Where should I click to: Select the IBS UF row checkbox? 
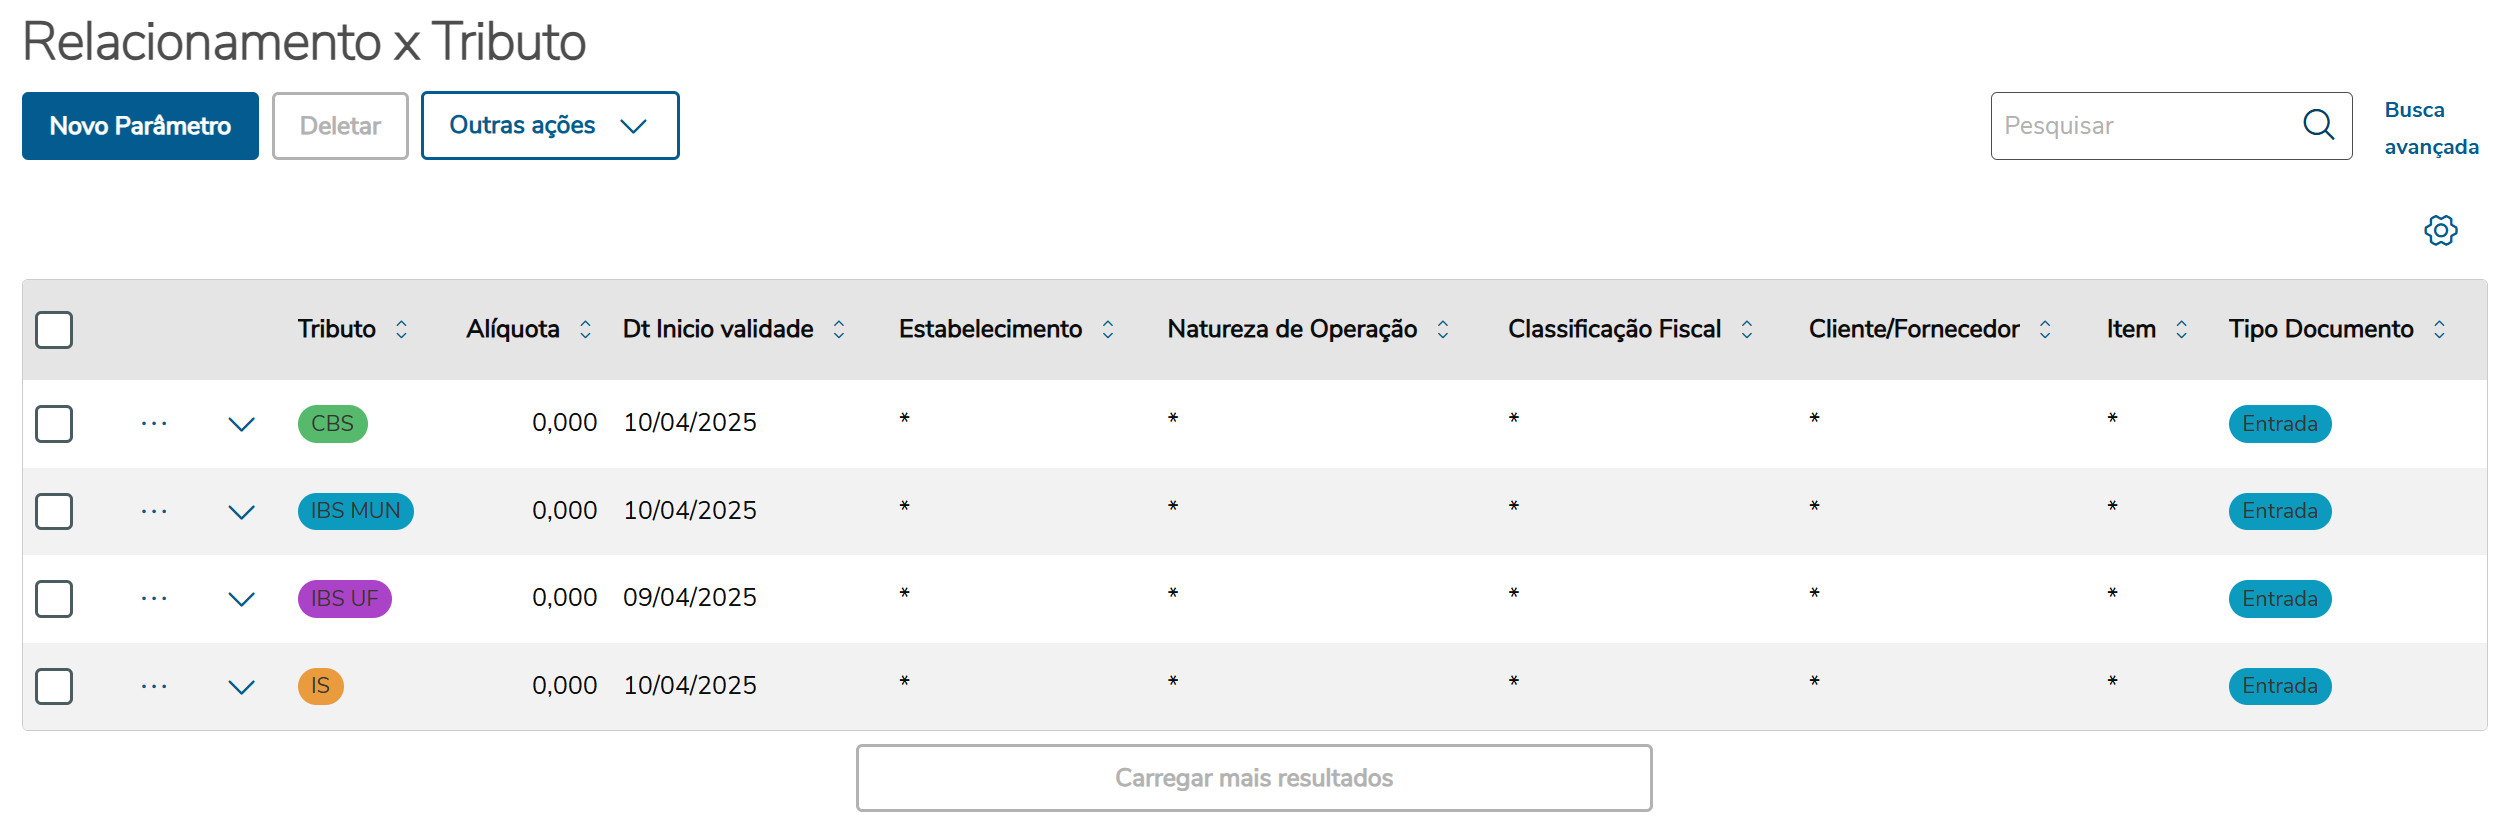[x=54, y=599]
